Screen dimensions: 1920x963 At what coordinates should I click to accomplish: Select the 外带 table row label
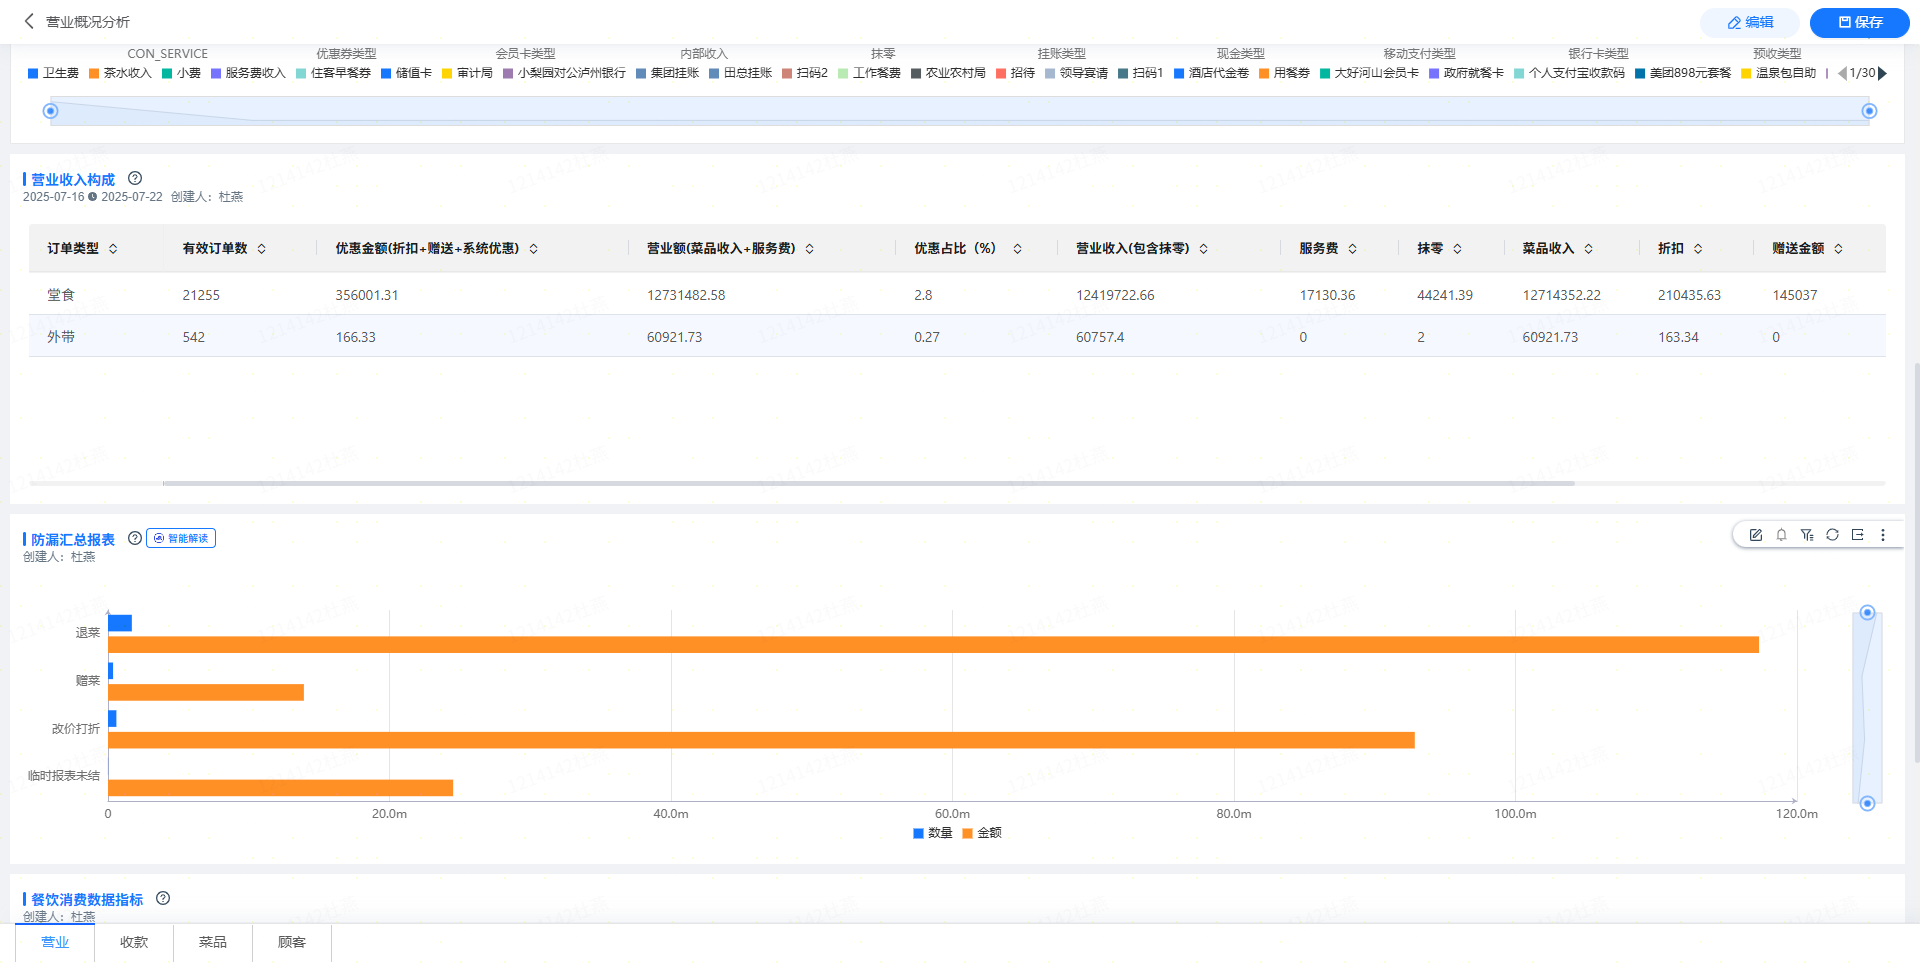click(61, 337)
